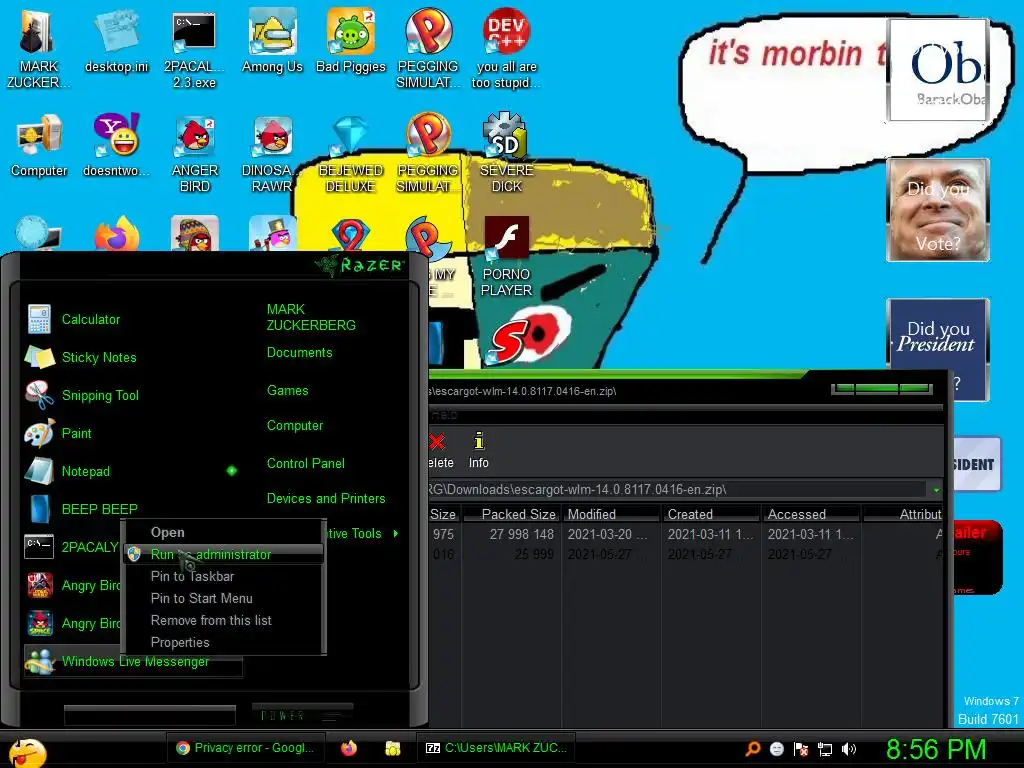Open Devices and Printers link
This screenshot has height=768, width=1024.
(x=326, y=499)
